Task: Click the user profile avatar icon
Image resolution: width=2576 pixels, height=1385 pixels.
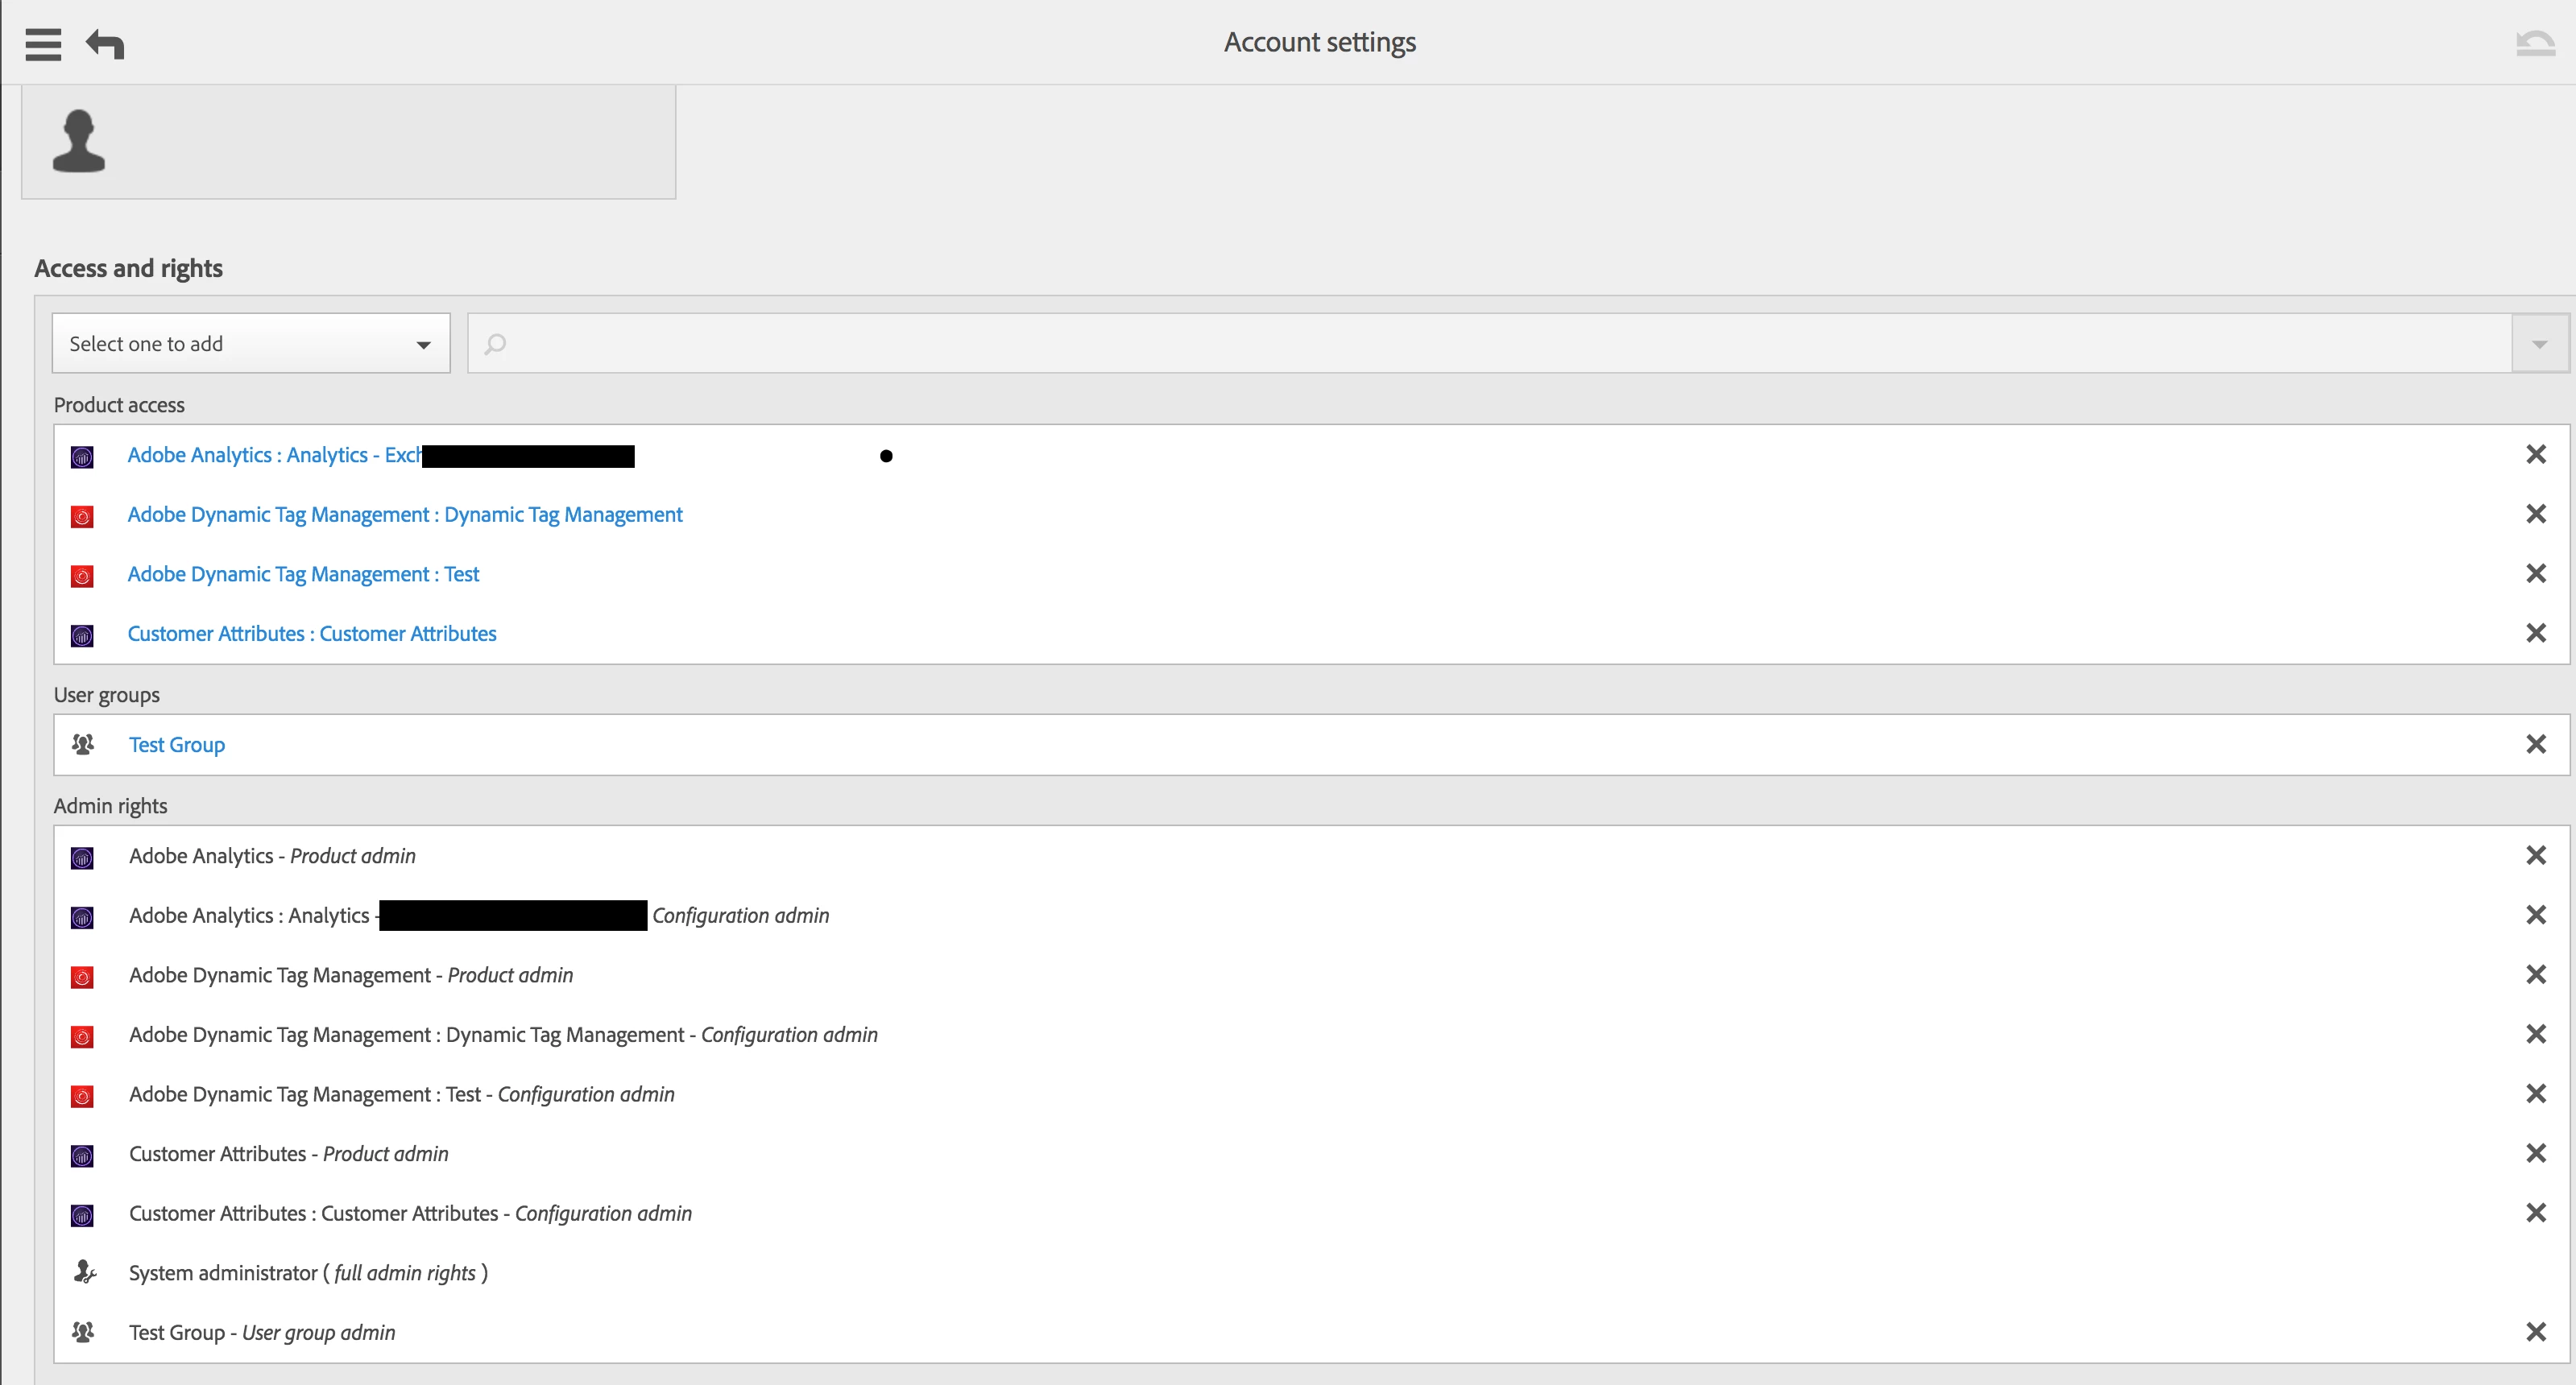Action: [79, 141]
